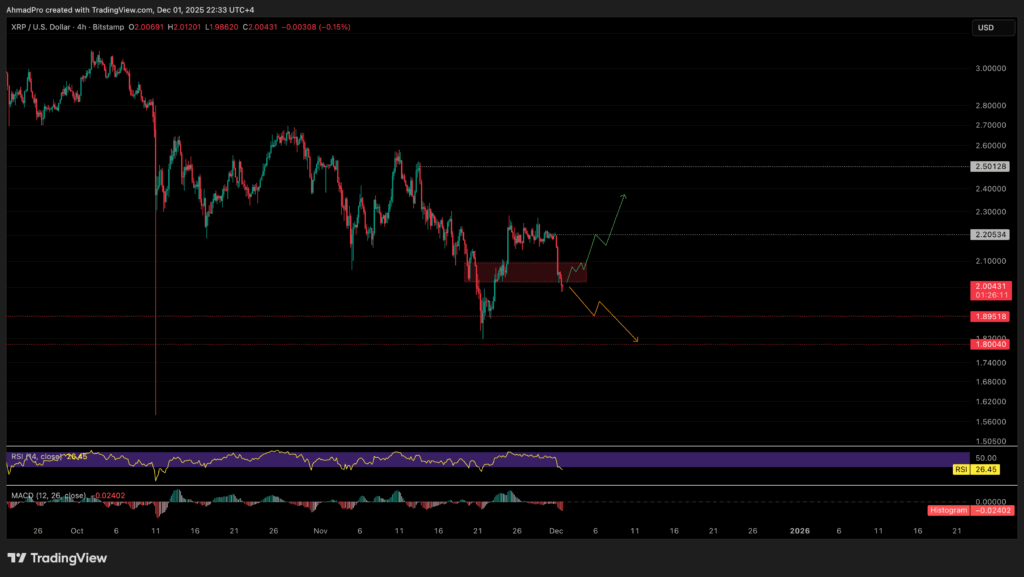
Task: Click the 2.20534 price level label
Action: [x=989, y=235]
